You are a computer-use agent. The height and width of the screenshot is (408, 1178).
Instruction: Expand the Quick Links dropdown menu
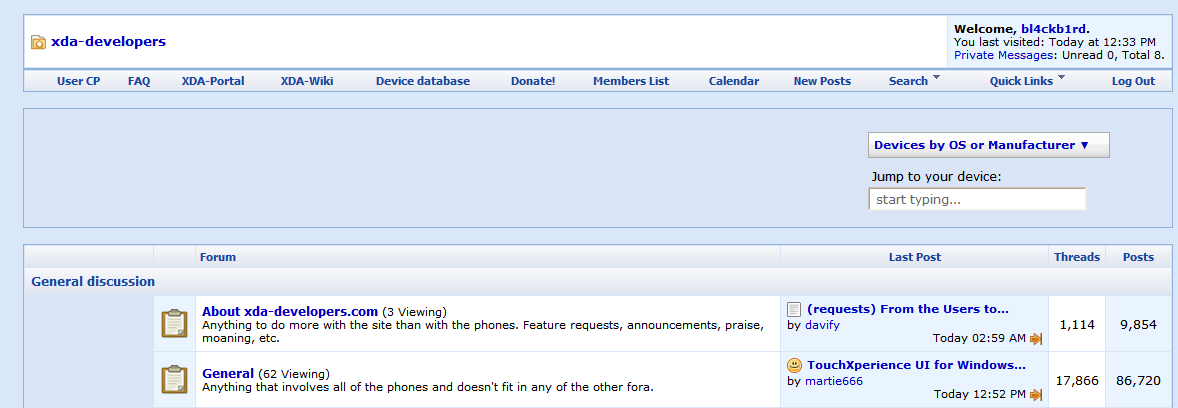(x=1027, y=81)
